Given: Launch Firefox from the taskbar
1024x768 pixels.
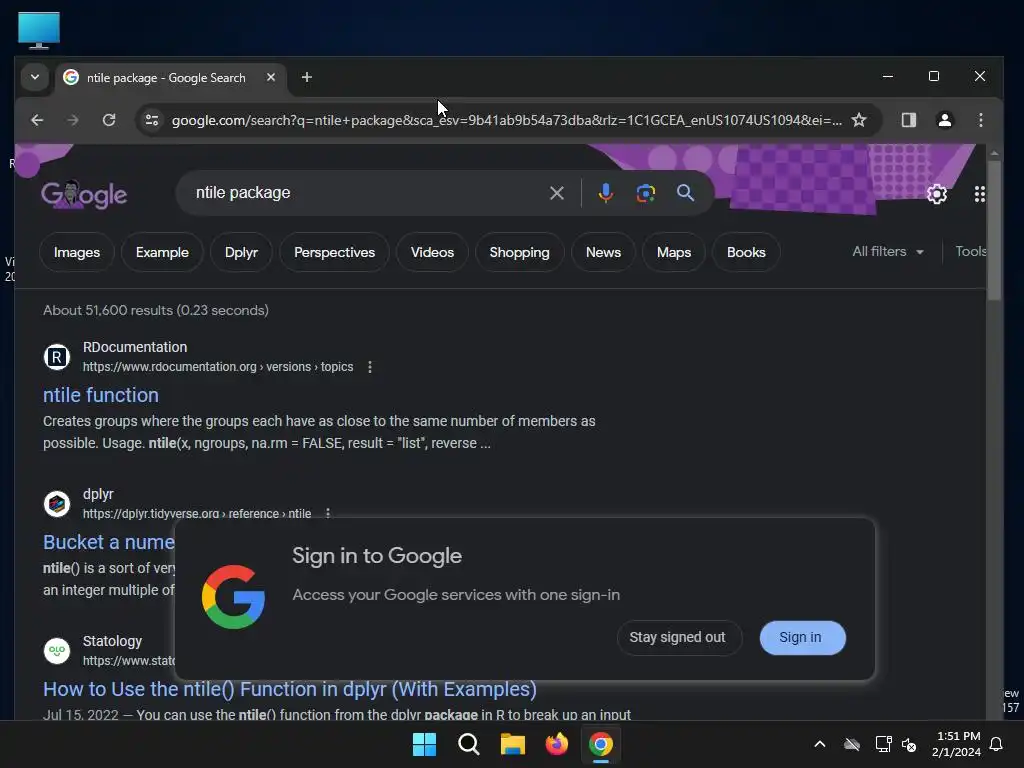Looking at the screenshot, I should tap(556, 744).
